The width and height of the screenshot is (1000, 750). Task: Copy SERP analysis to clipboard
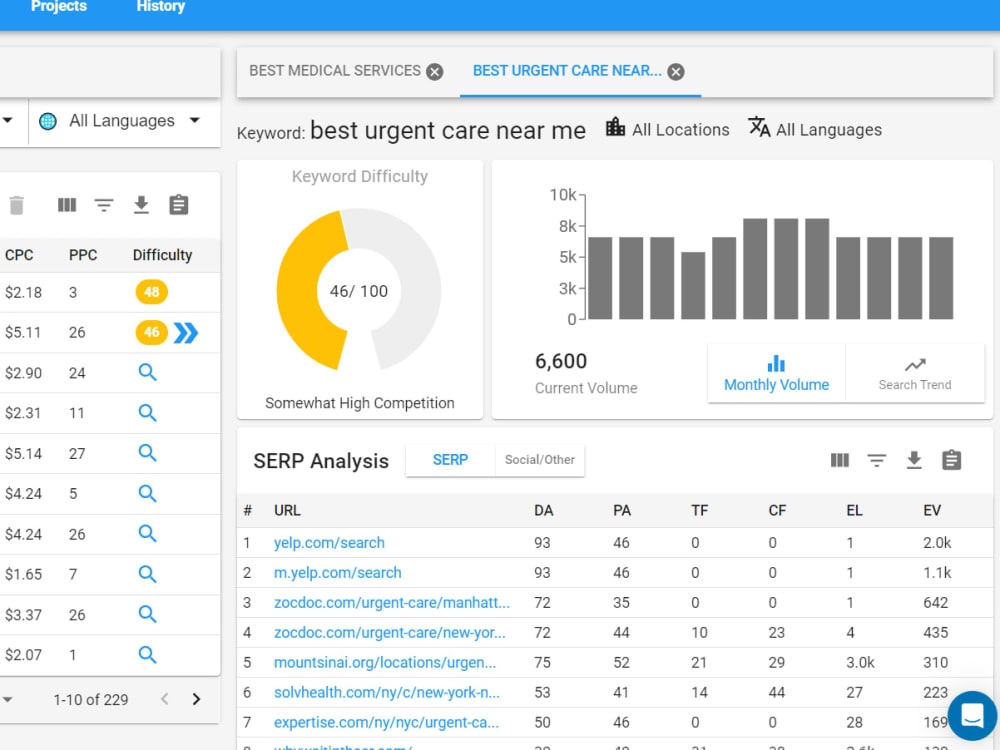click(952, 460)
